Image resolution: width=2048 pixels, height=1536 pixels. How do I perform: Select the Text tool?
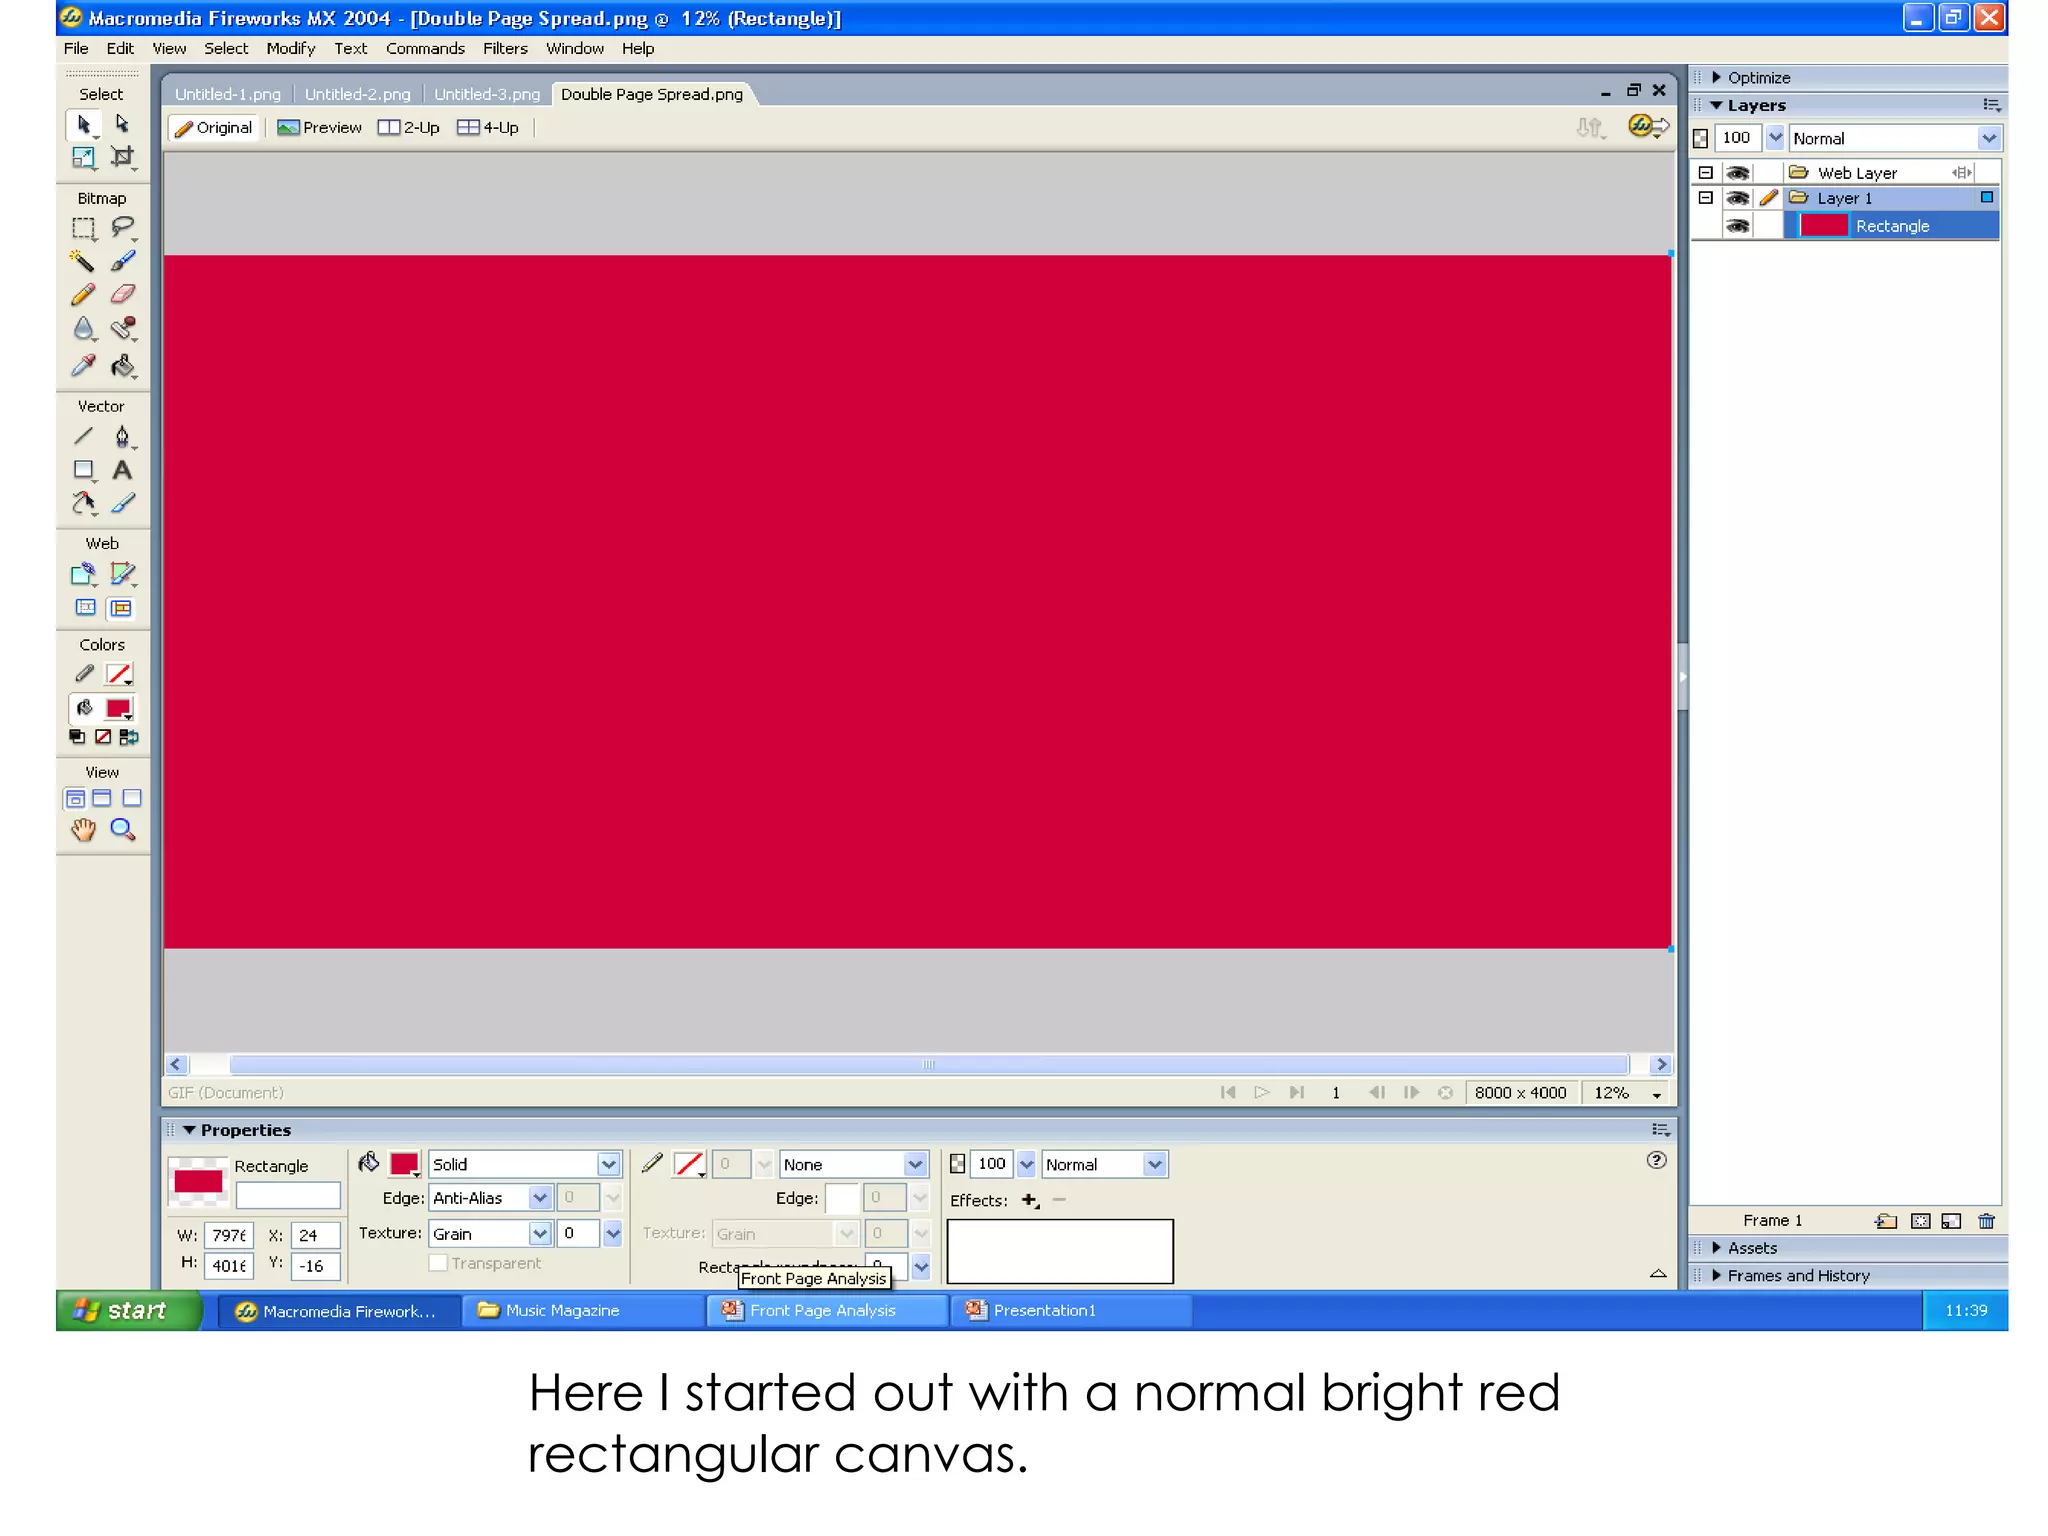coord(122,470)
